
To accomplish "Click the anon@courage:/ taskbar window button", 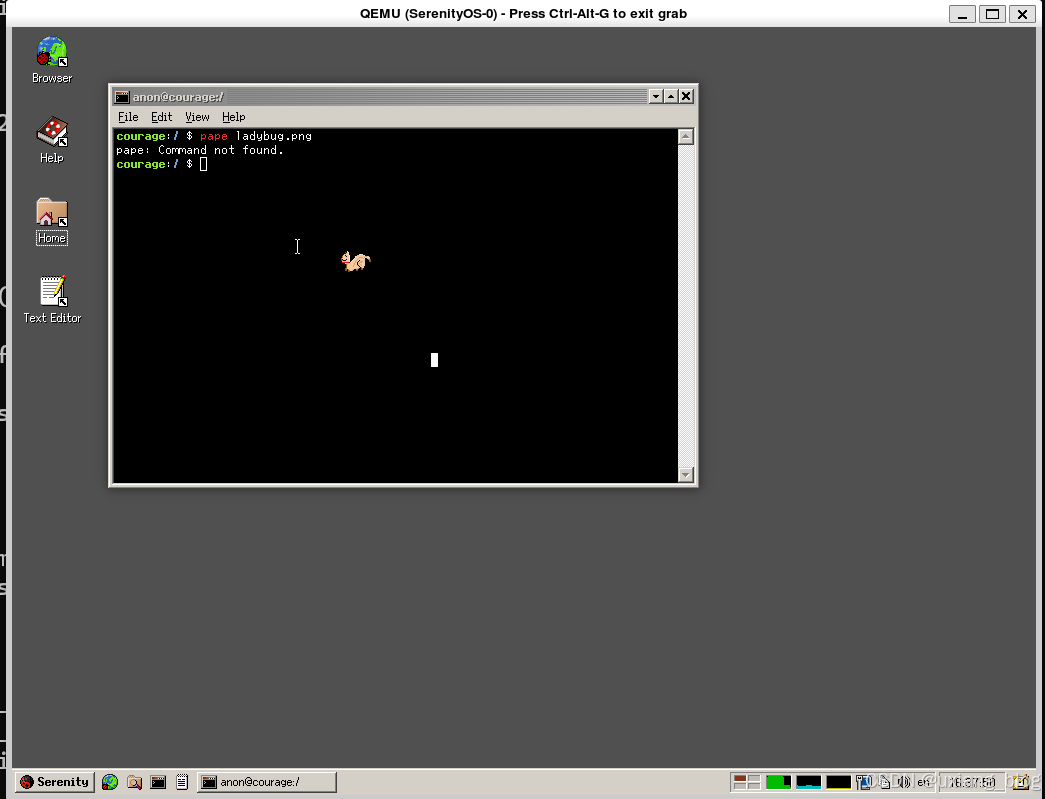I will (267, 782).
